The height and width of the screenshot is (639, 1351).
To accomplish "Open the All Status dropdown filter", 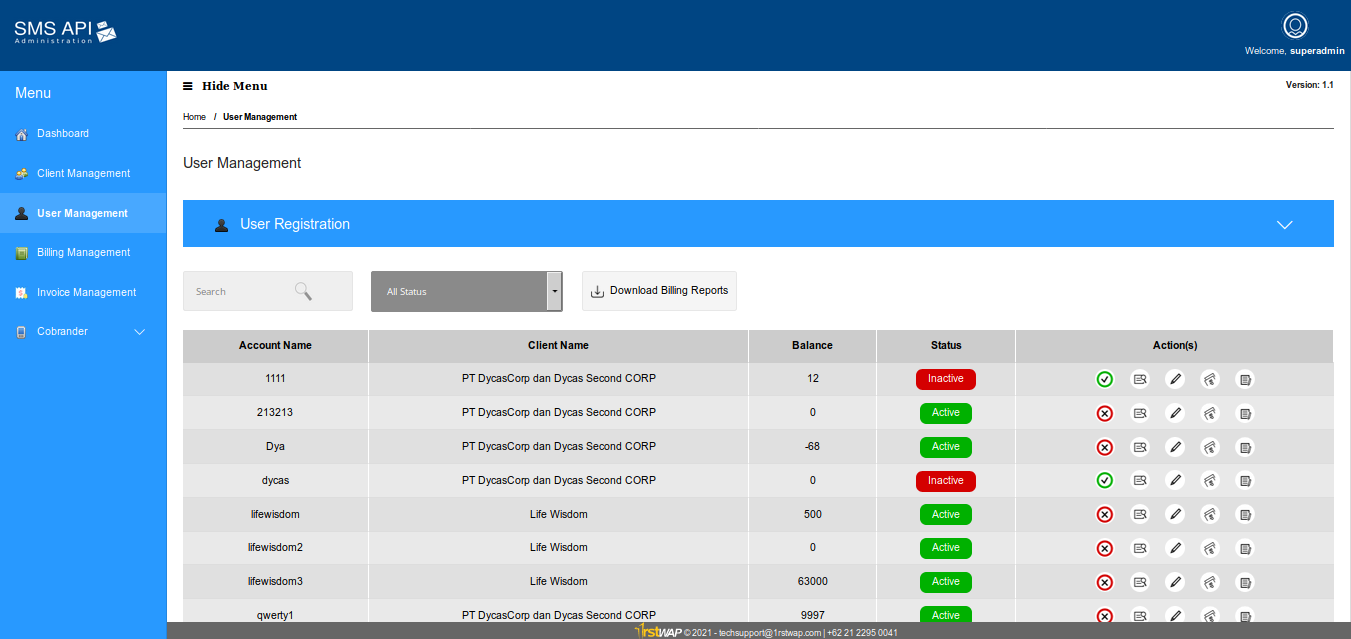I will click(x=467, y=291).
